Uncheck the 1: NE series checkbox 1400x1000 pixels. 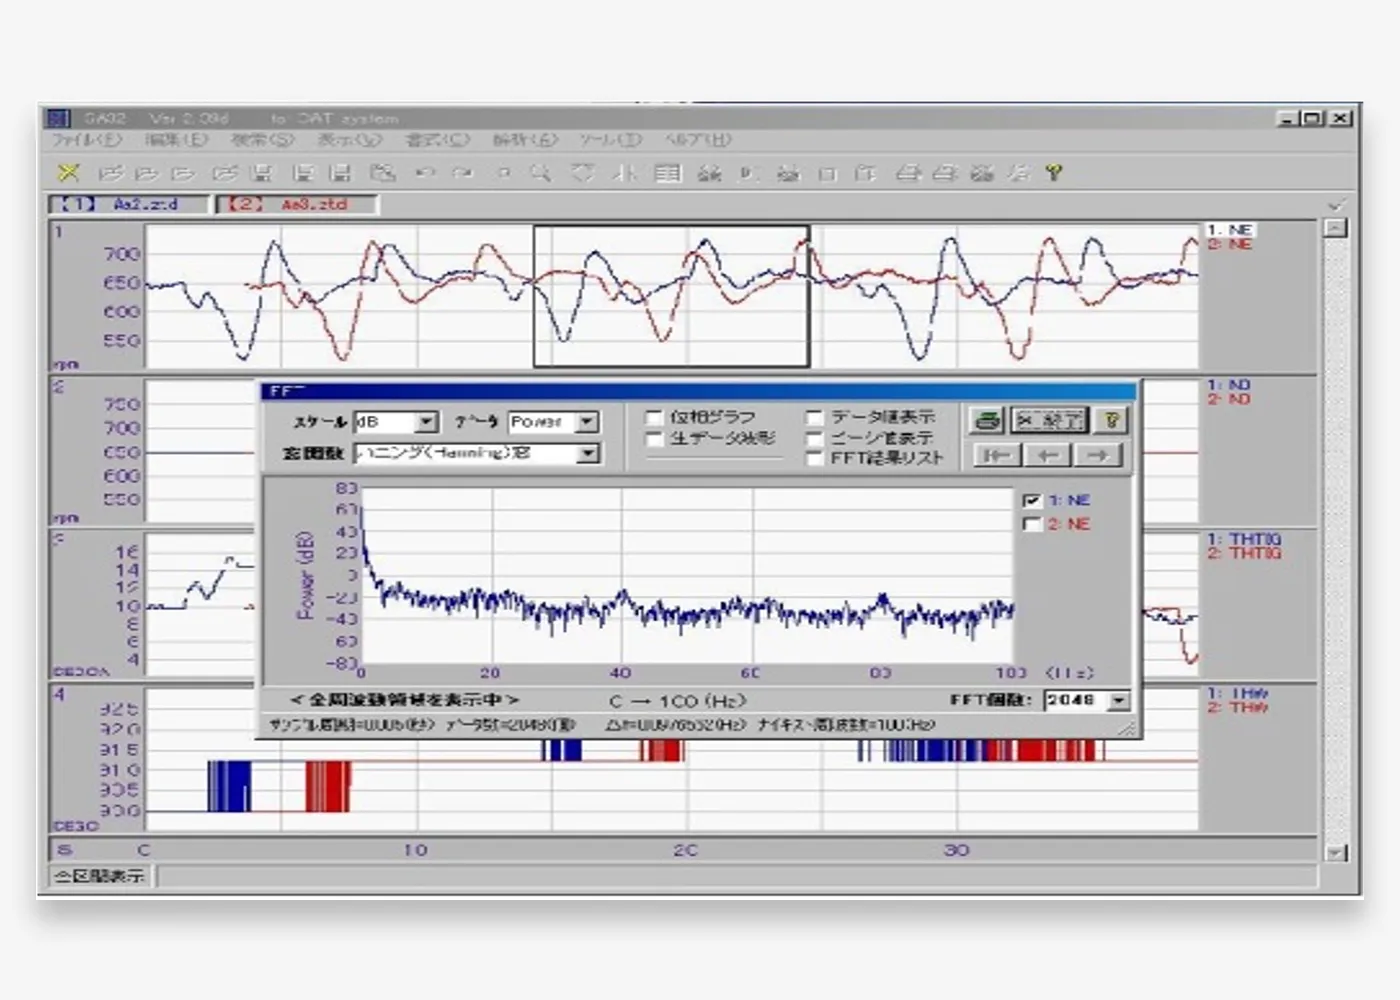click(x=1033, y=500)
